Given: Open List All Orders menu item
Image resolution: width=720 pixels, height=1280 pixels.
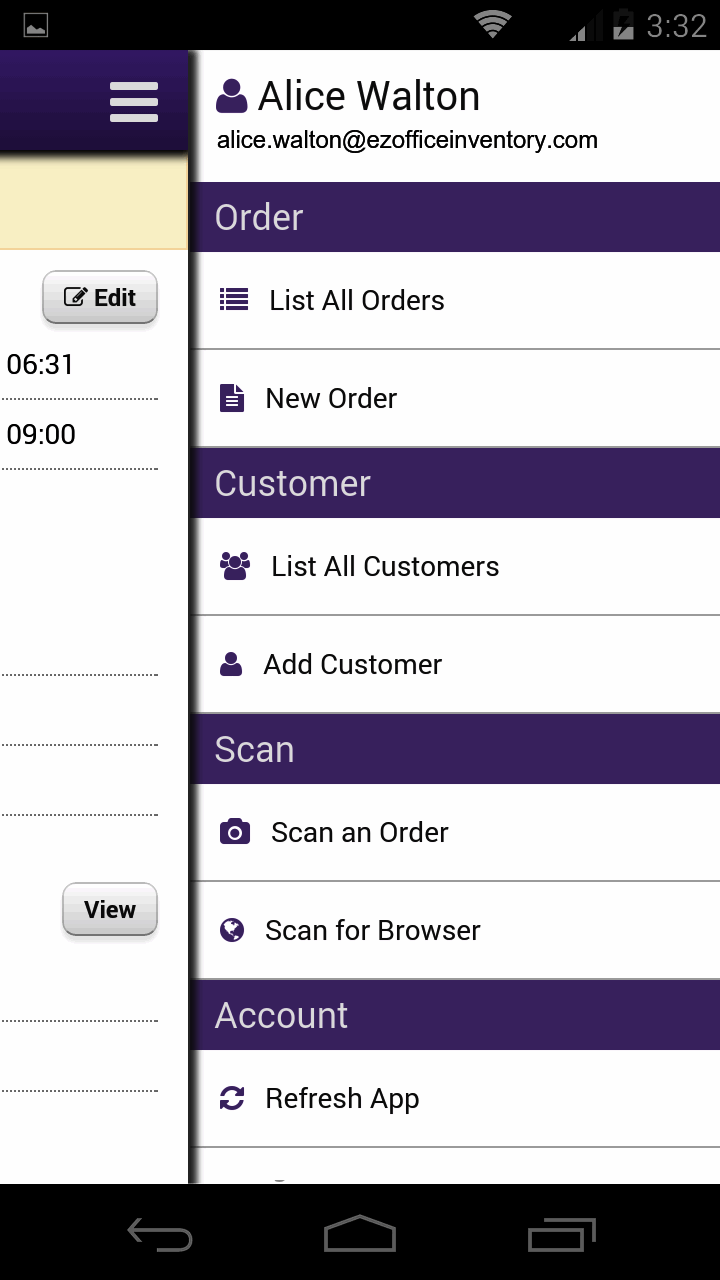Looking at the screenshot, I should pyautogui.click(x=357, y=300).
